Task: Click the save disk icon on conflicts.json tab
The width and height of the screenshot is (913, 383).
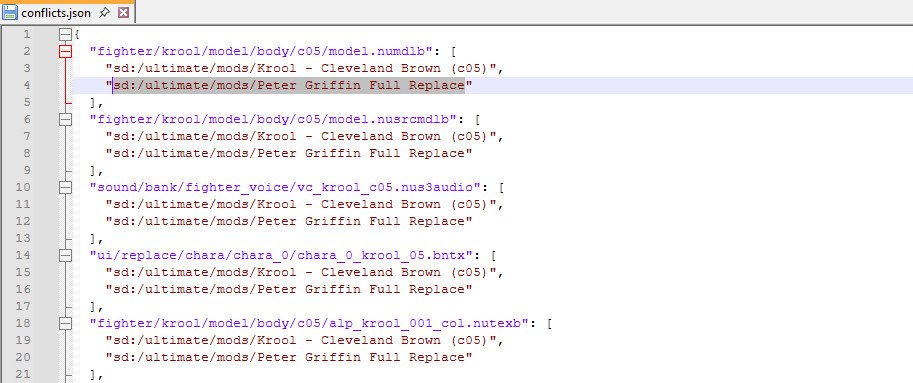Action: (10, 12)
